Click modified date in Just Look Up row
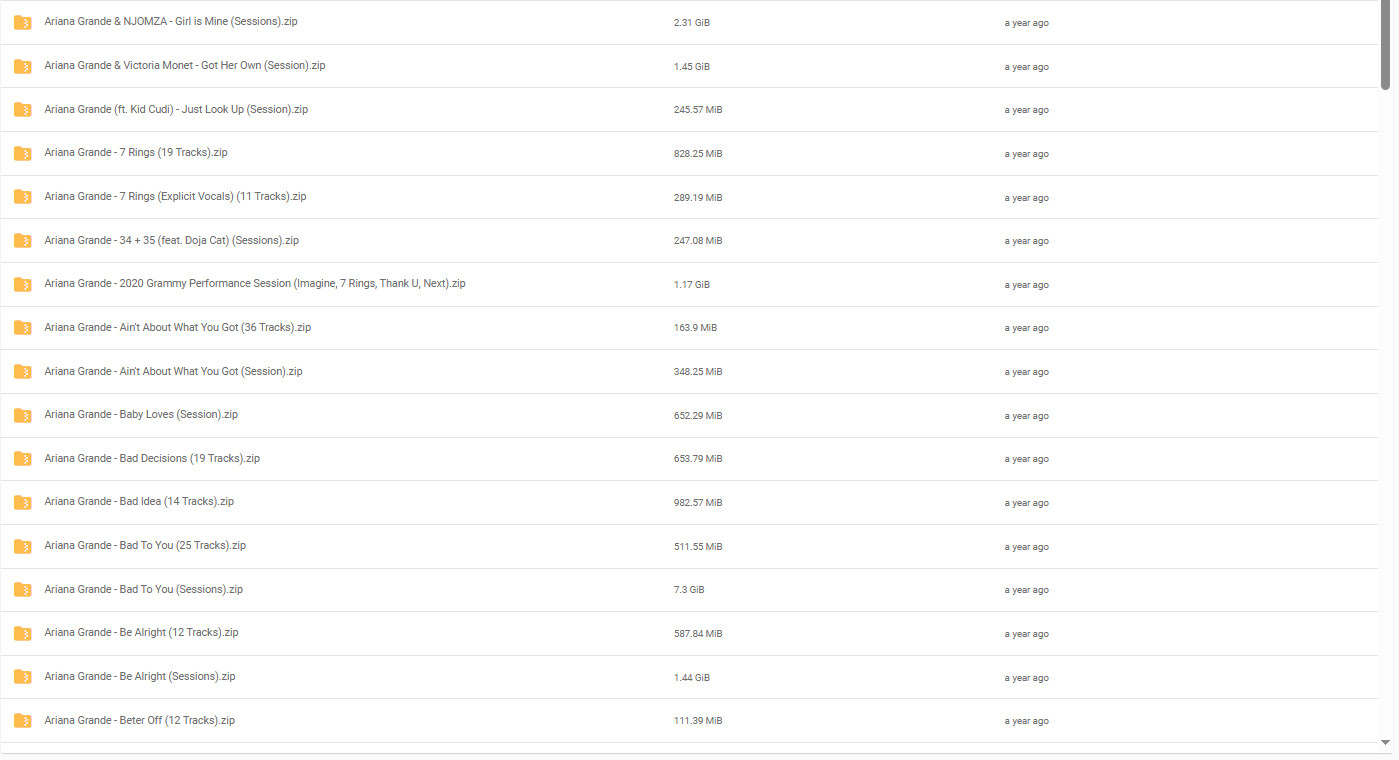This screenshot has width=1399, height=760. (x=1027, y=110)
